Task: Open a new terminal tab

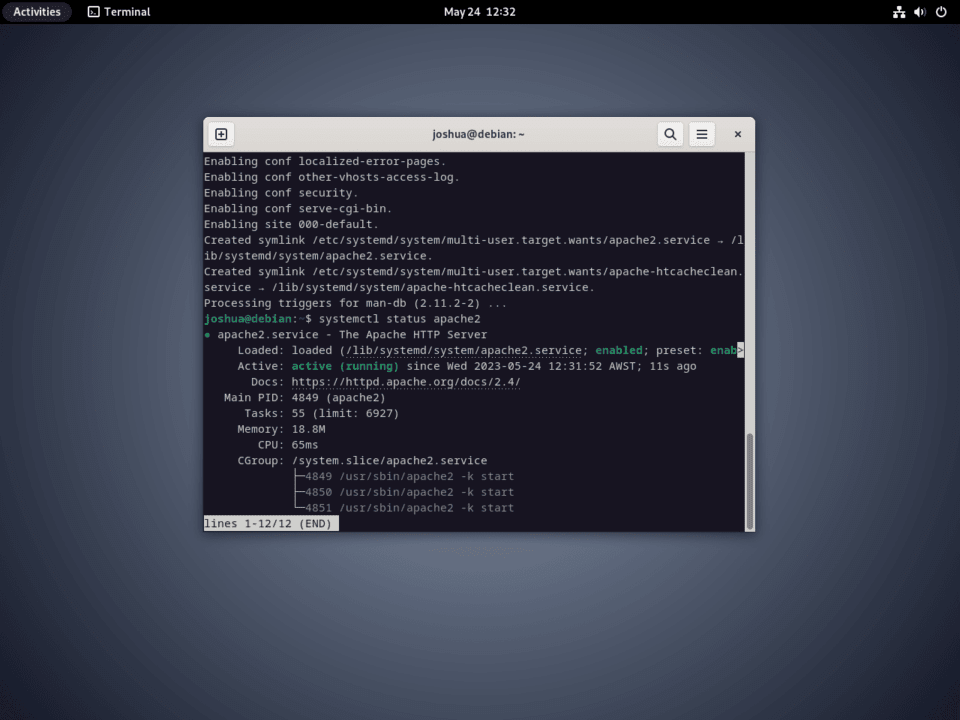Action: pos(220,133)
